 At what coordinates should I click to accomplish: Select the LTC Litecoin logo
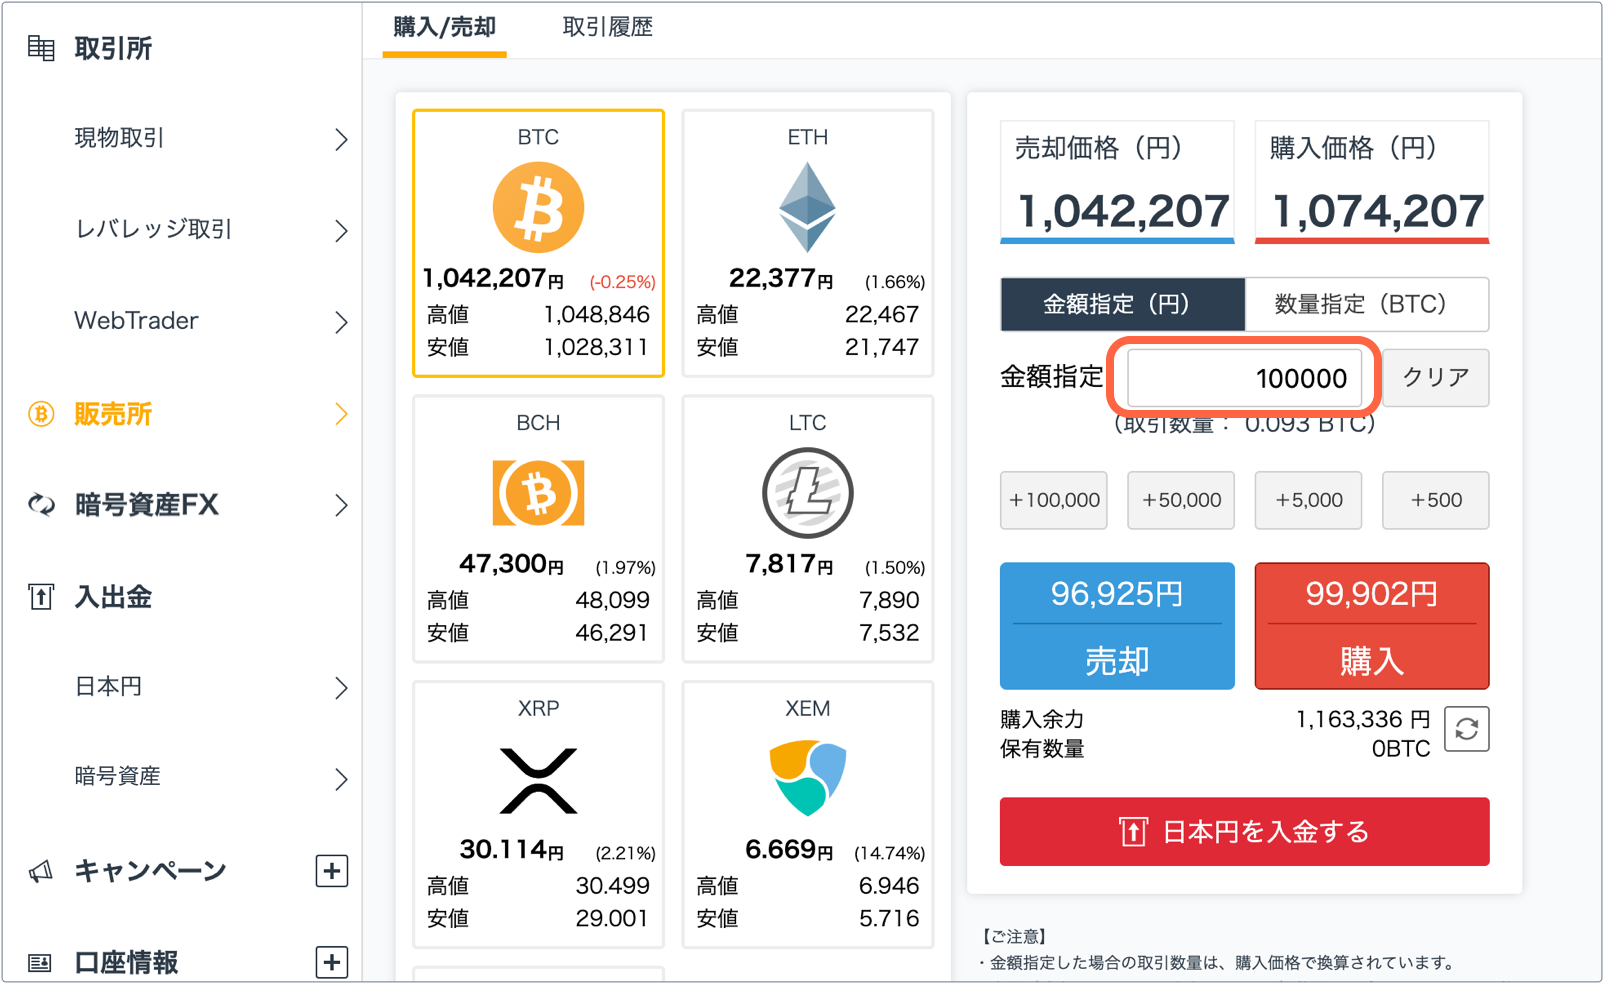tap(807, 493)
